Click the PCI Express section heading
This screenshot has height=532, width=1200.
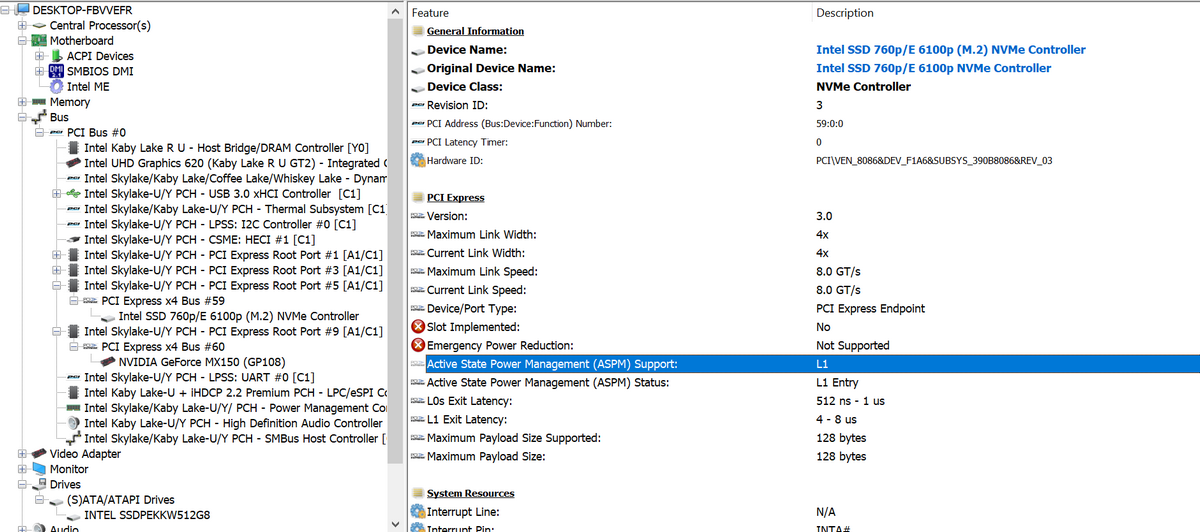[455, 198]
